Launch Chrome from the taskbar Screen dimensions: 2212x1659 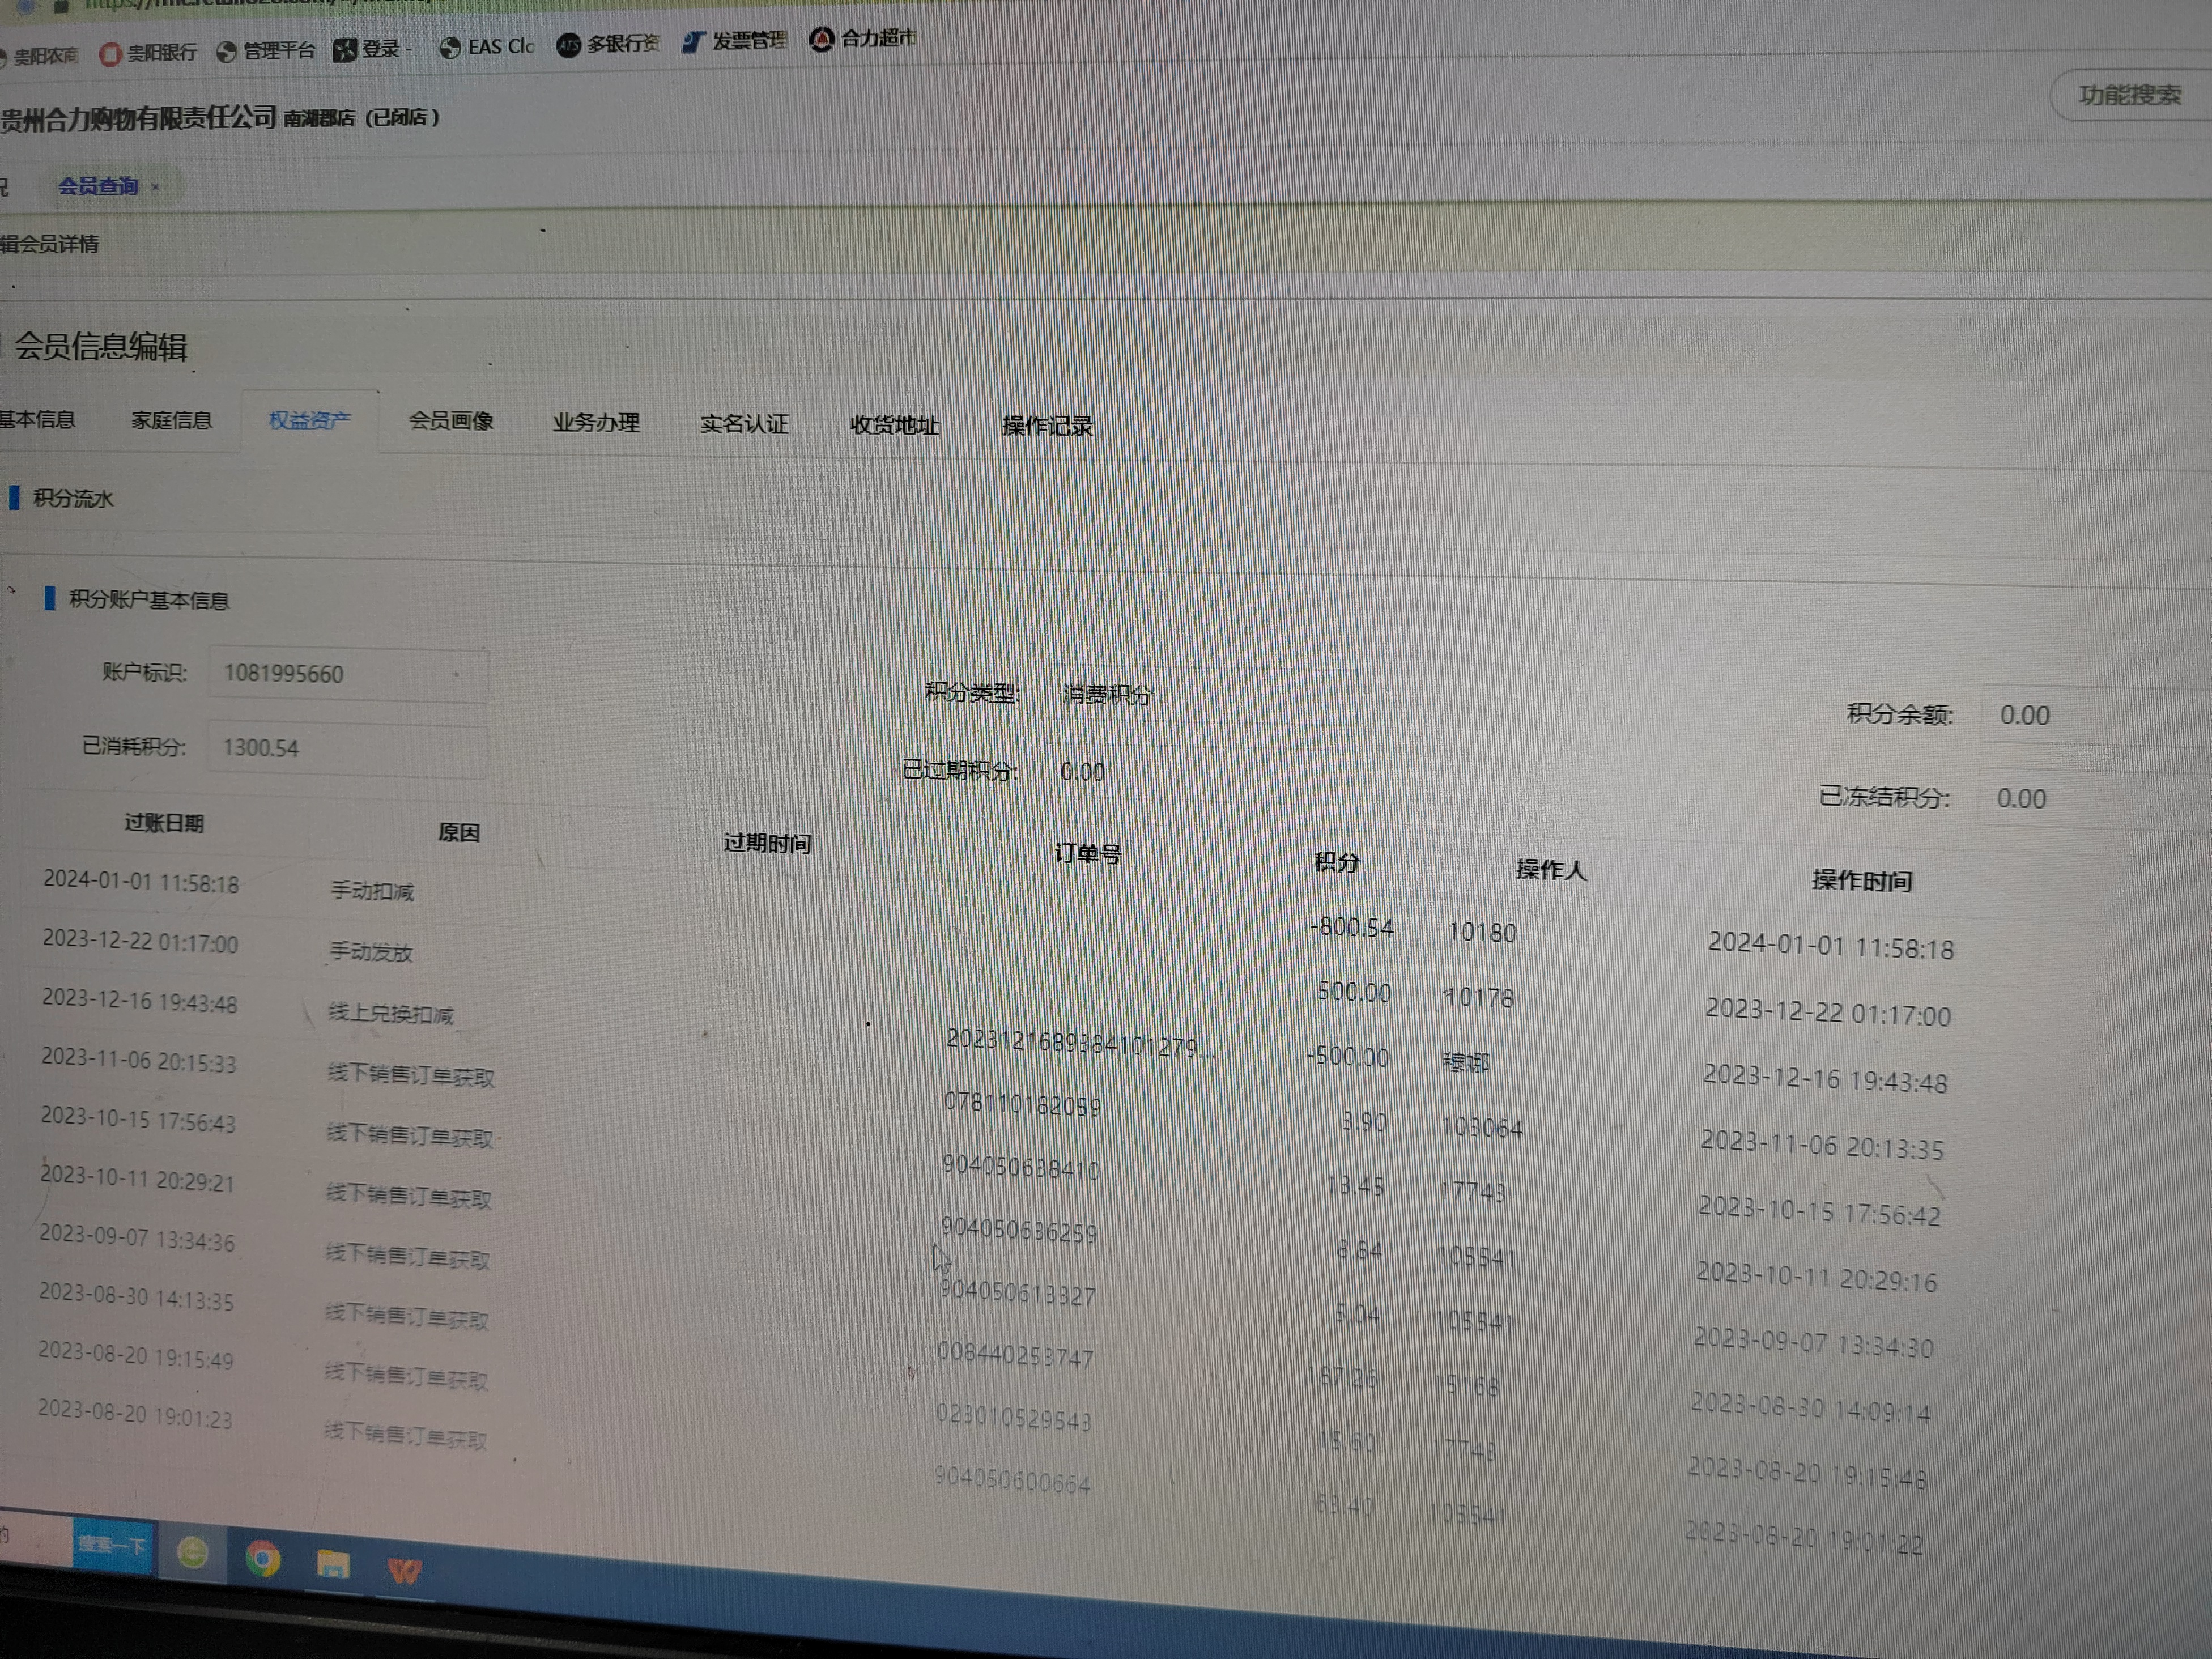263,1559
